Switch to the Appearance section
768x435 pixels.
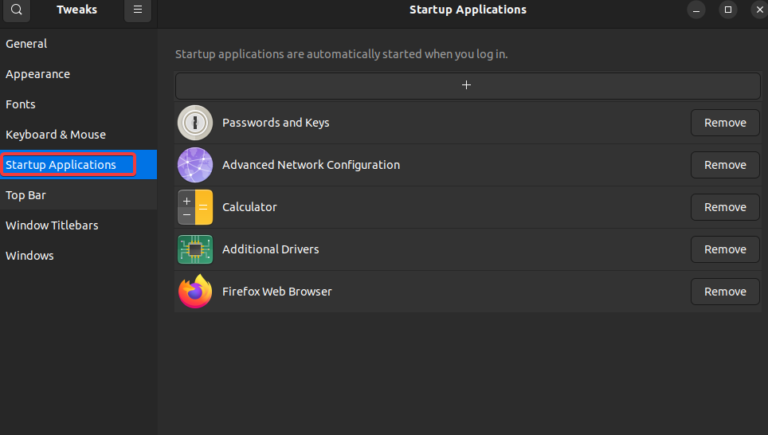[x=38, y=74]
